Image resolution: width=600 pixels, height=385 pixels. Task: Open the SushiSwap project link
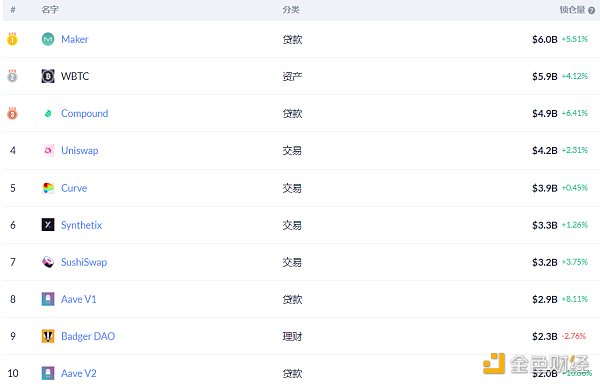[84, 262]
